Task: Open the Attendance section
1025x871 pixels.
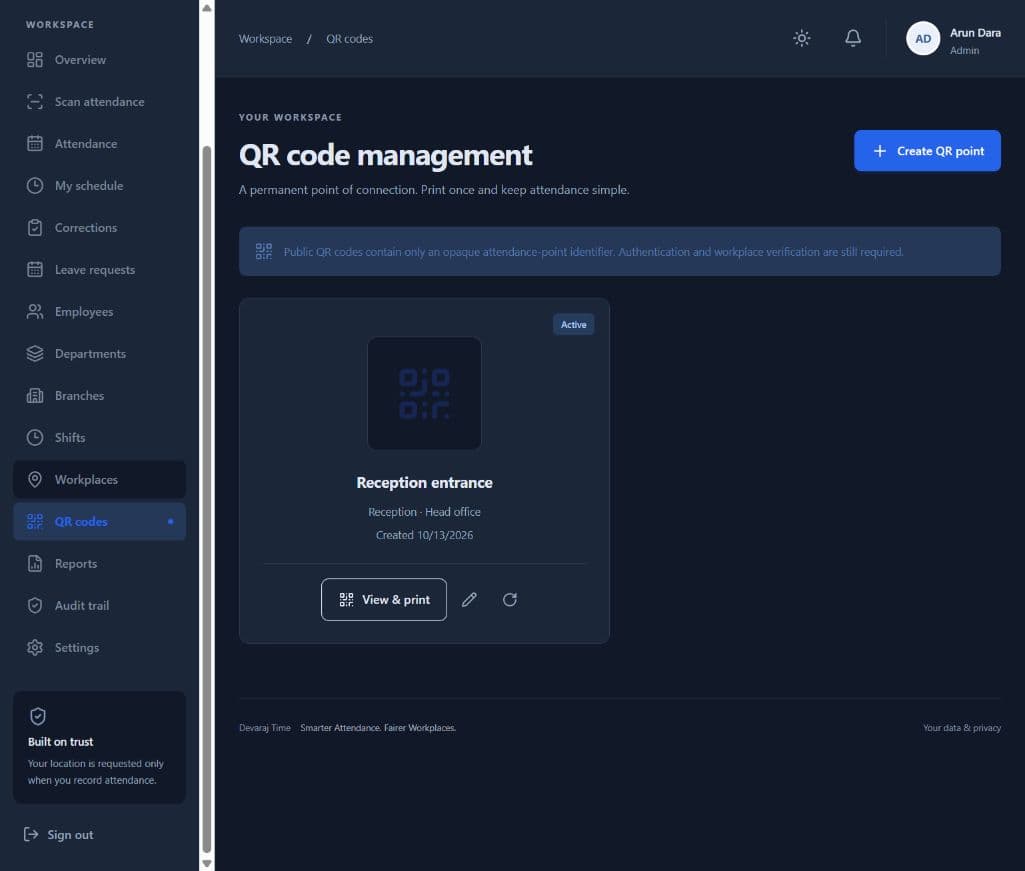Action: coord(99,143)
